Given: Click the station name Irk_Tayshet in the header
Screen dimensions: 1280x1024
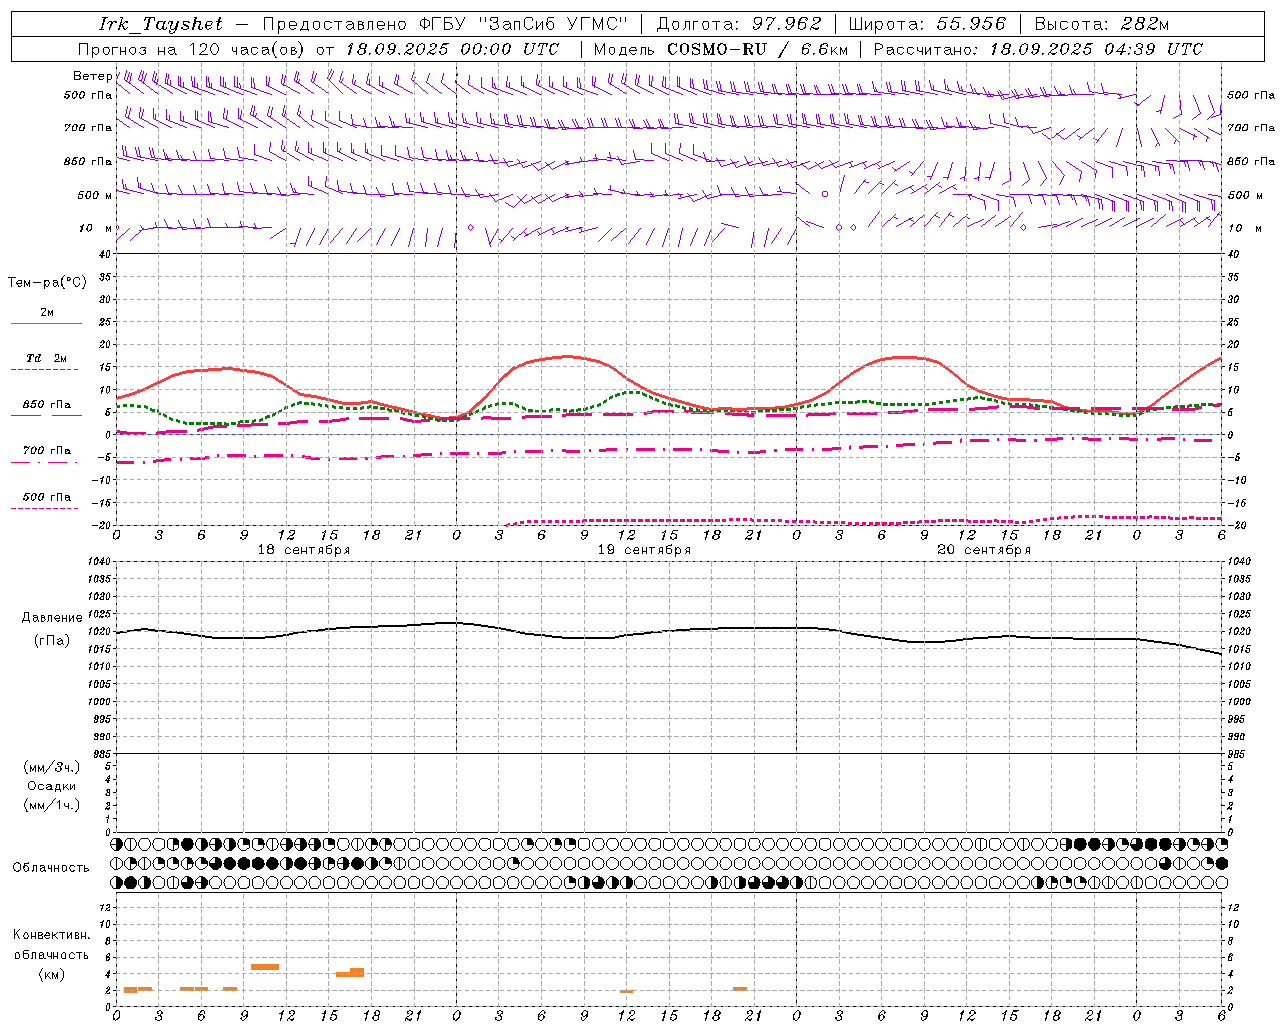Looking at the screenshot, I should [x=161, y=24].
